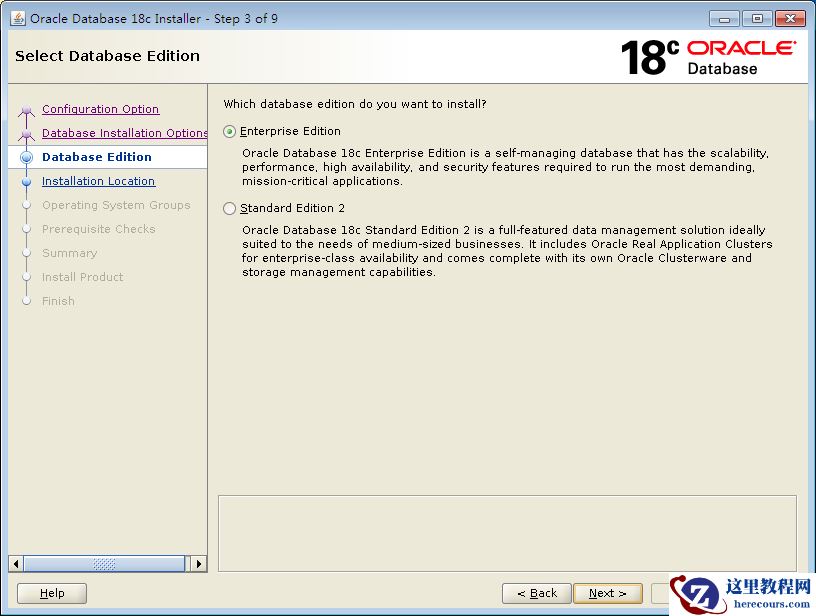The height and width of the screenshot is (616, 816).
Task: Click the Standard Edition 2 description paragraph
Action: point(507,251)
